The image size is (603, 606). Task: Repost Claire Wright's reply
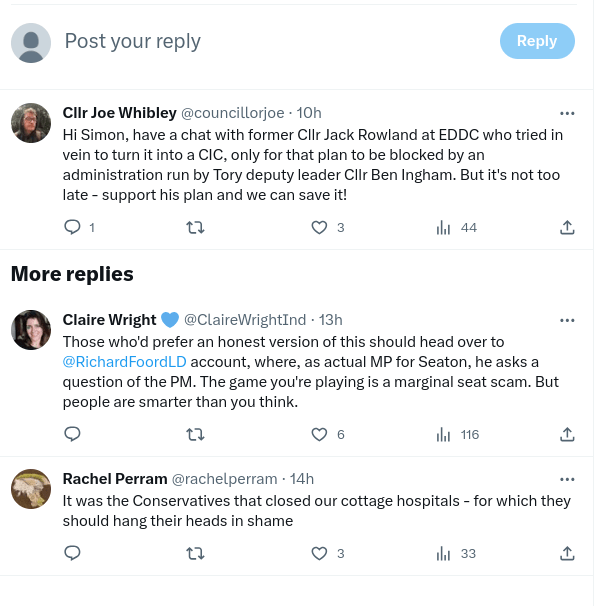pyautogui.click(x=196, y=434)
